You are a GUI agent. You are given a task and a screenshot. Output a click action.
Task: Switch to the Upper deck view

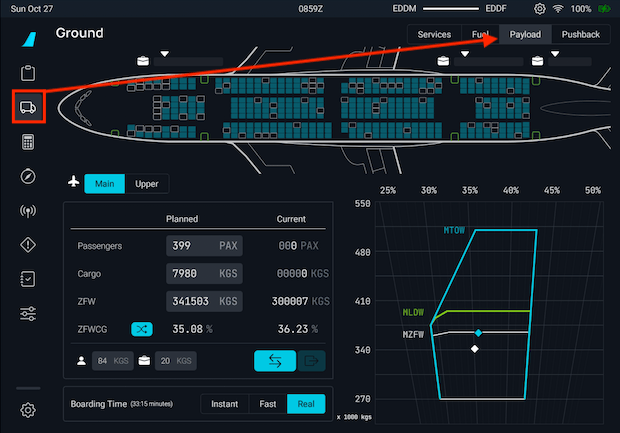147,183
